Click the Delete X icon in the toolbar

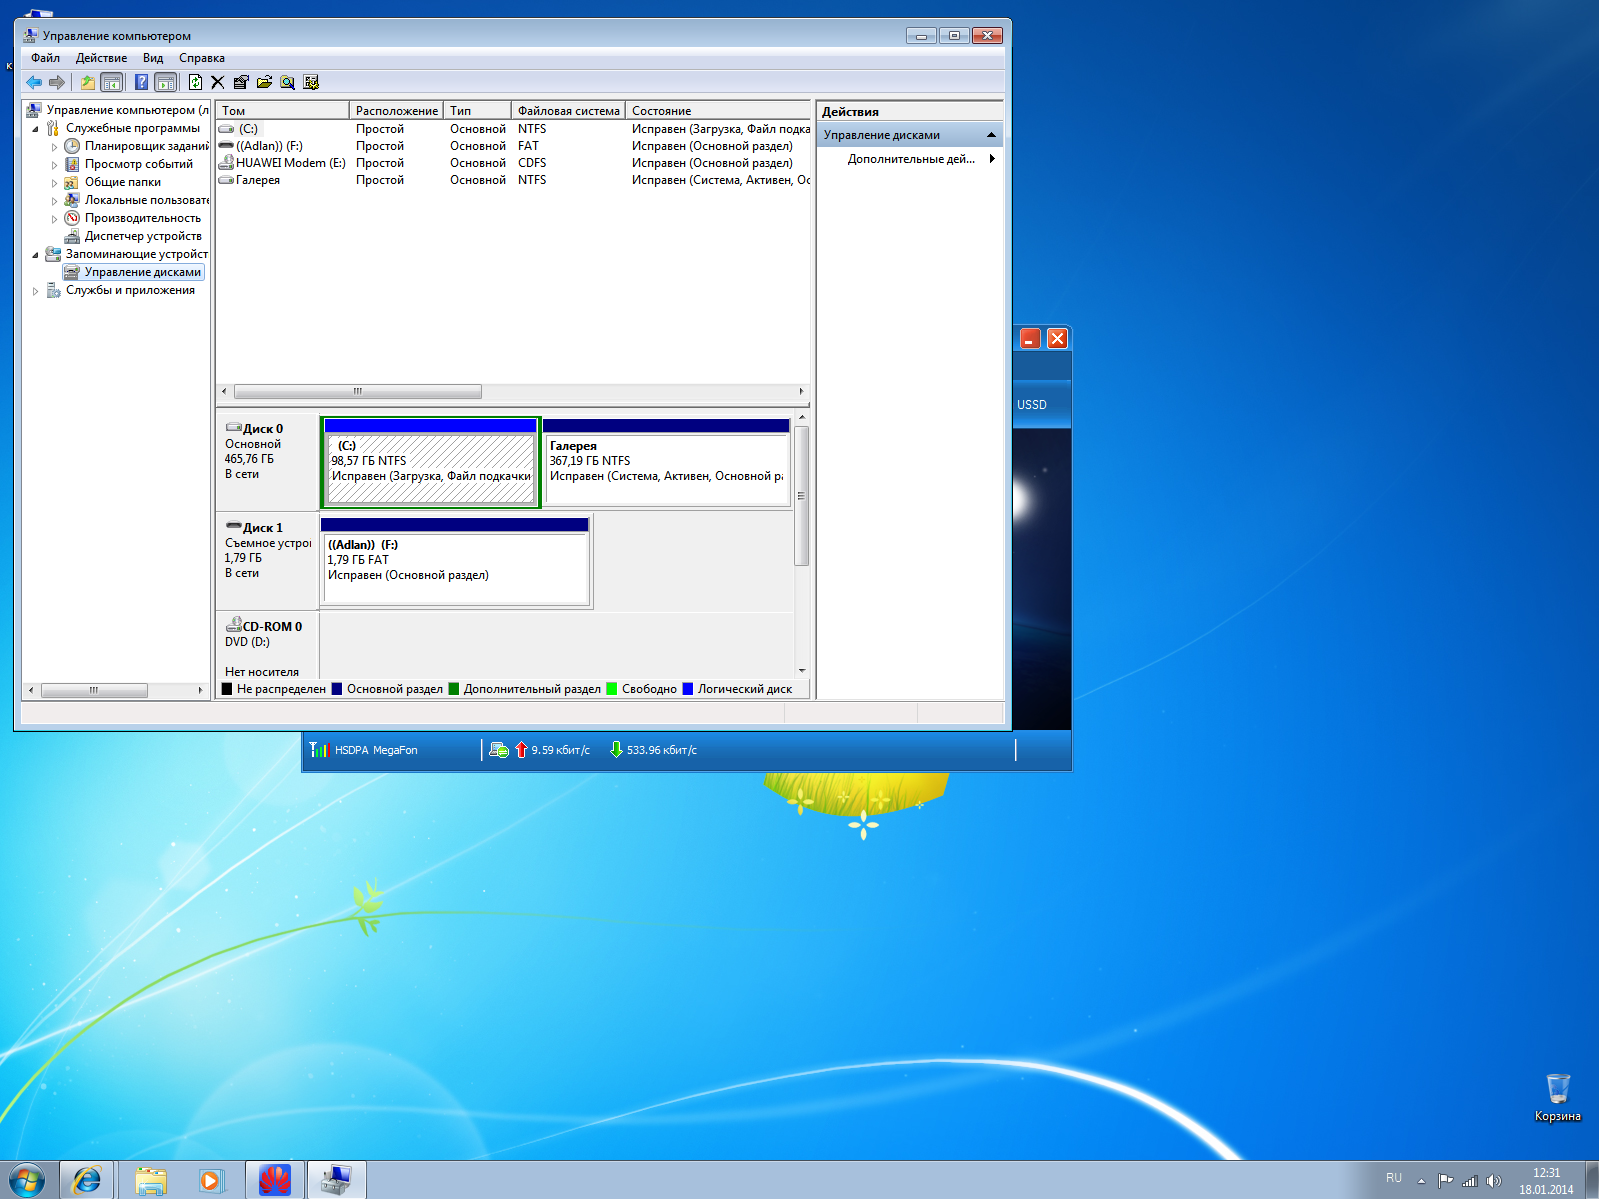217,82
